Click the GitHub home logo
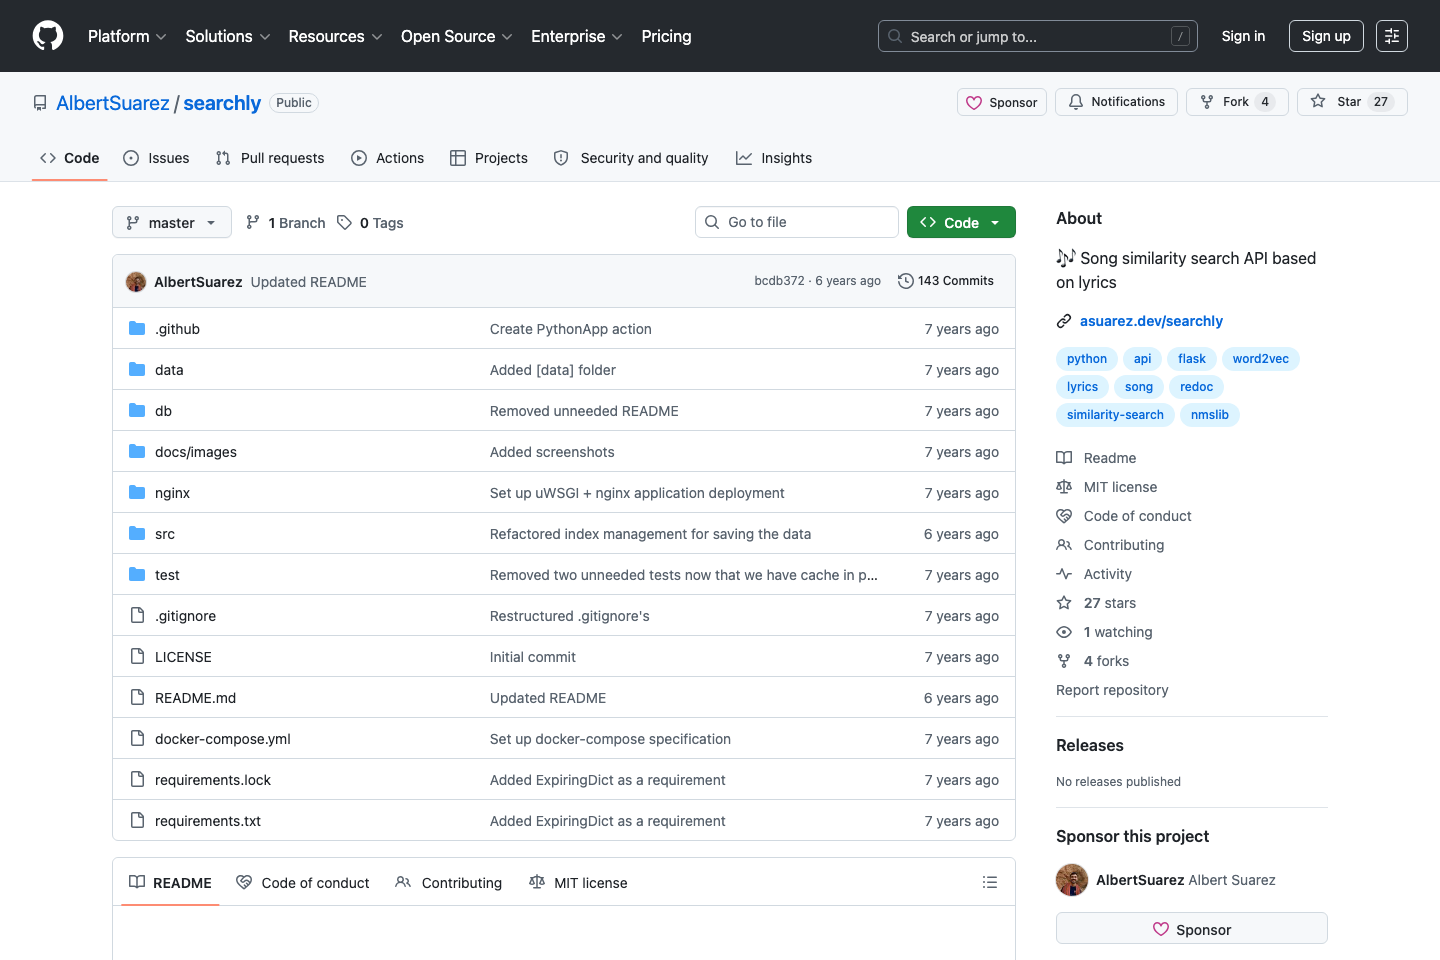The height and width of the screenshot is (960, 1440). click(x=47, y=36)
